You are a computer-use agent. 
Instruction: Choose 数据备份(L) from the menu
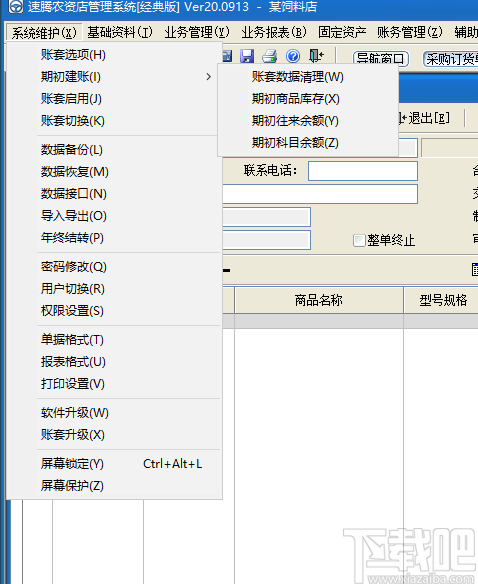[114, 150]
